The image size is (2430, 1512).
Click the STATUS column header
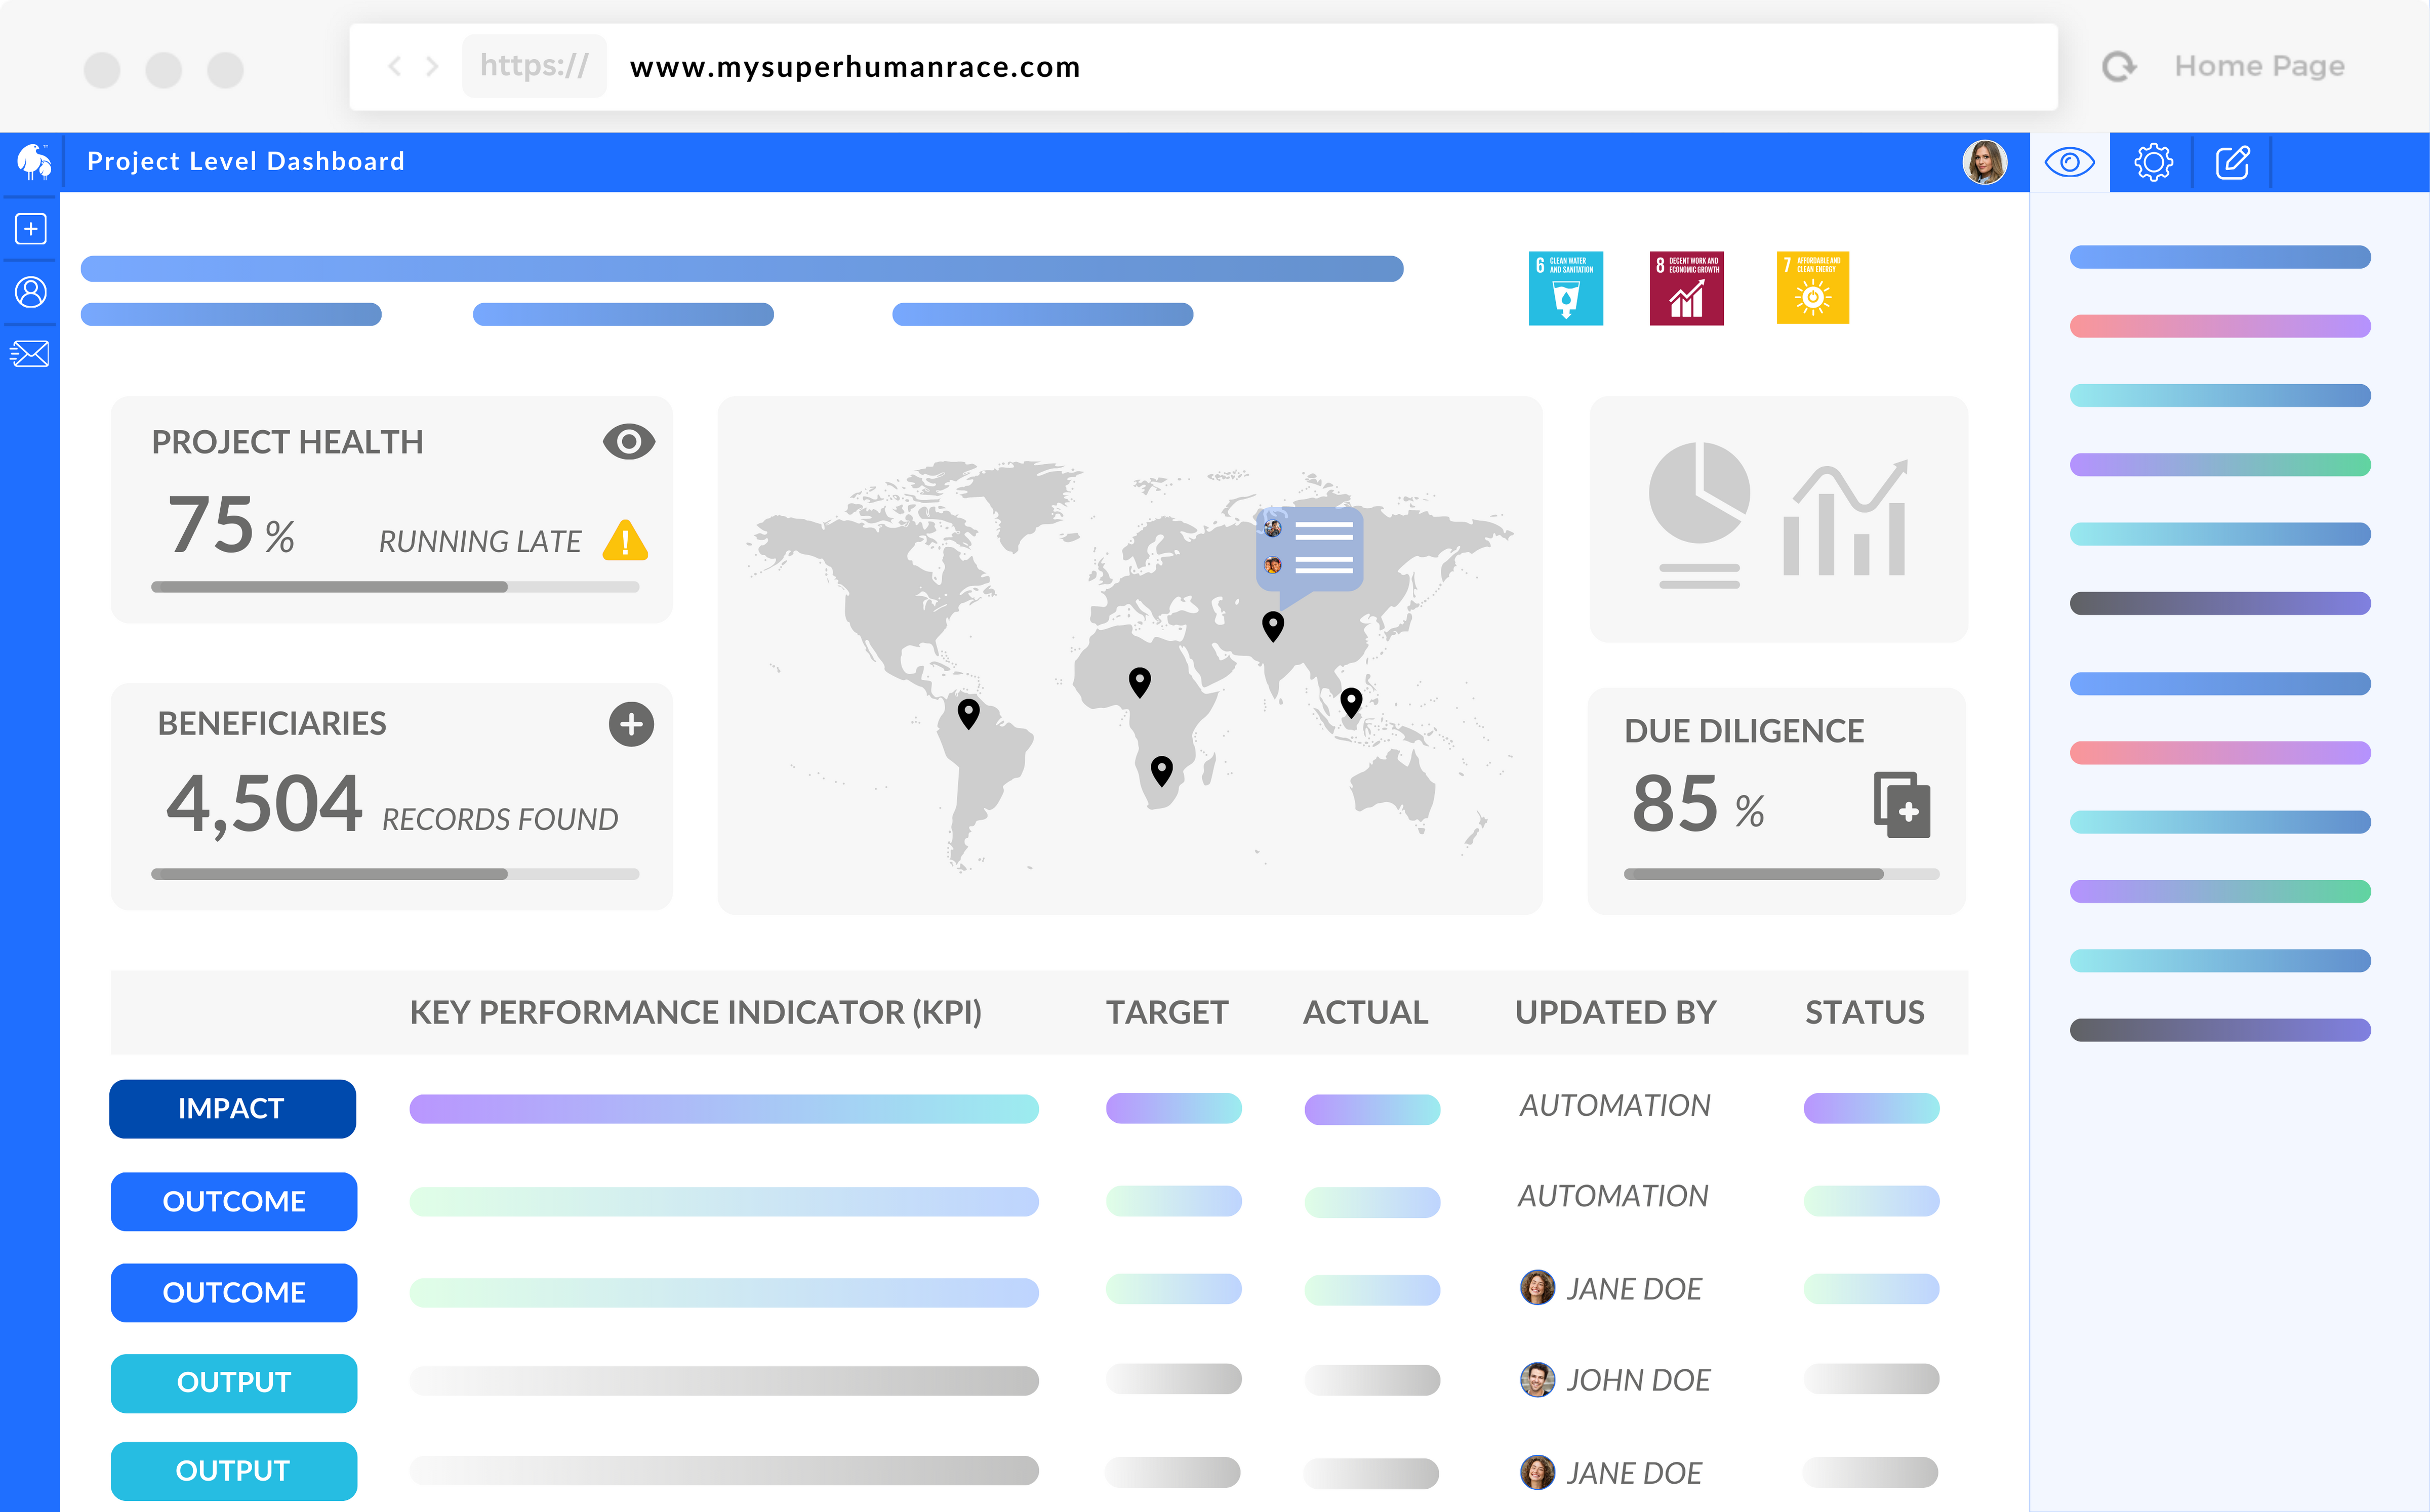(1864, 1012)
